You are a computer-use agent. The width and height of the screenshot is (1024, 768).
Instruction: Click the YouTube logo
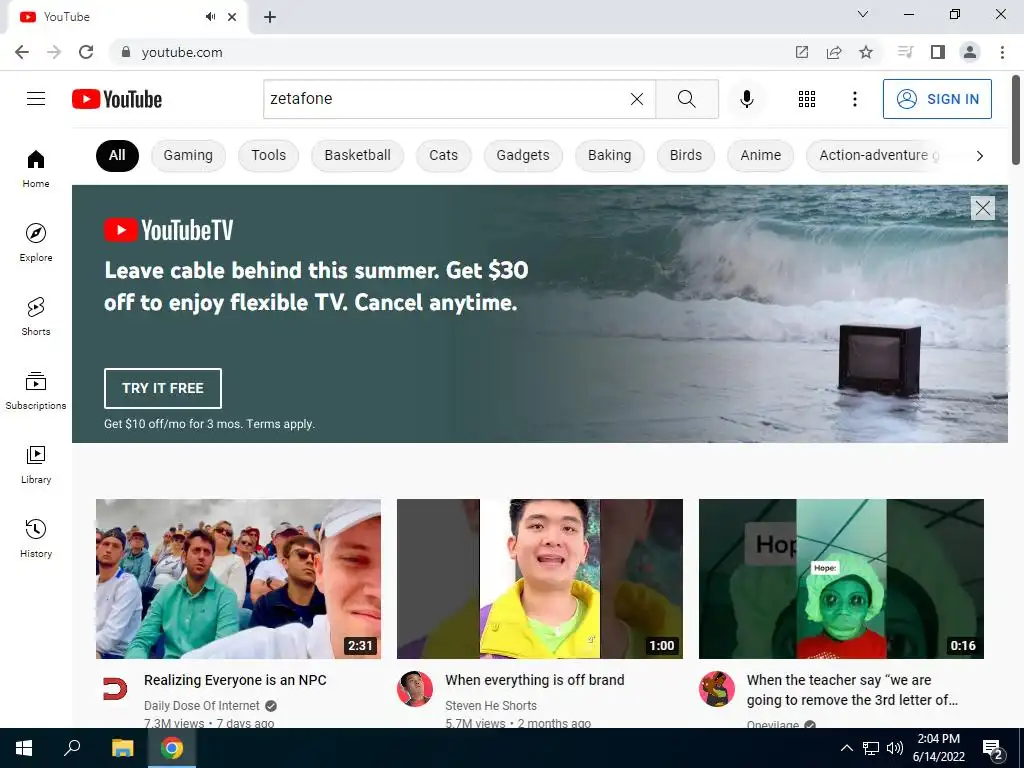pyautogui.click(x=117, y=99)
